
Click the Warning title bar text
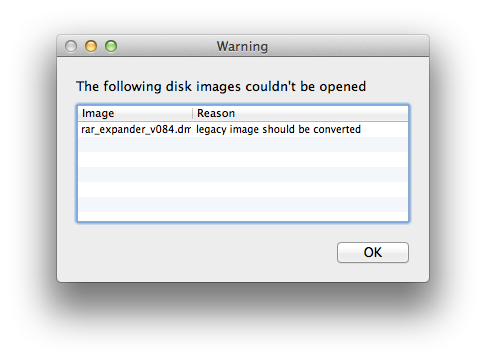[x=242, y=46]
